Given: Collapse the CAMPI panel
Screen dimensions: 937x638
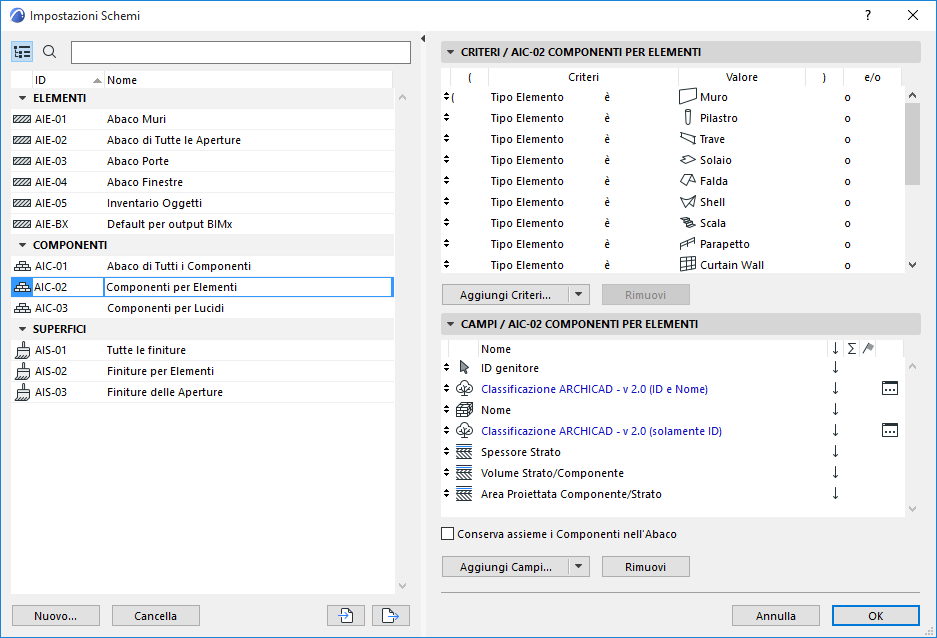Looking at the screenshot, I should [x=451, y=324].
